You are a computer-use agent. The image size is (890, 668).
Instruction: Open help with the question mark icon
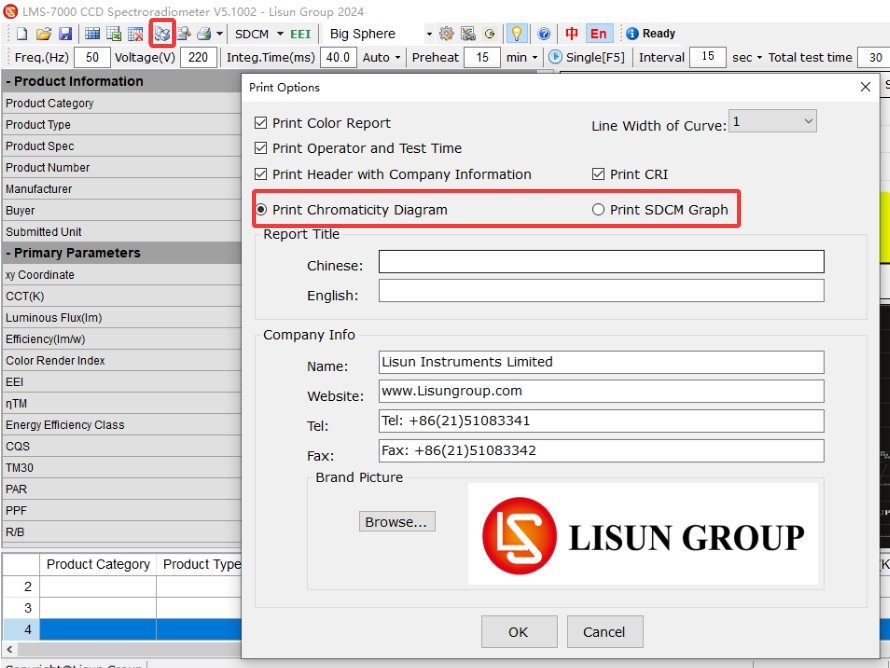point(544,34)
